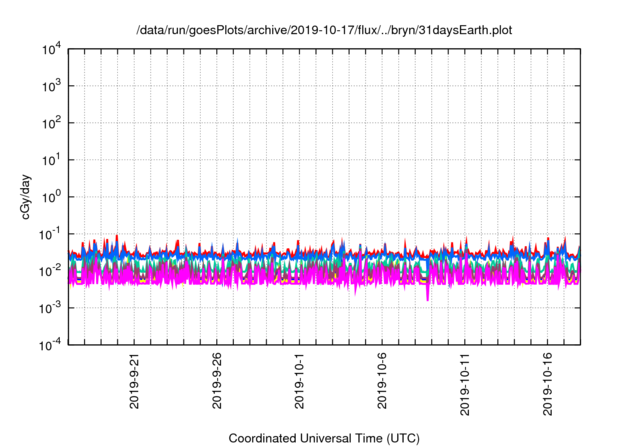Click the 10^1 y-axis tick label
Image resolution: width=640 pixels, height=448 pixels.
[x=50, y=160]
